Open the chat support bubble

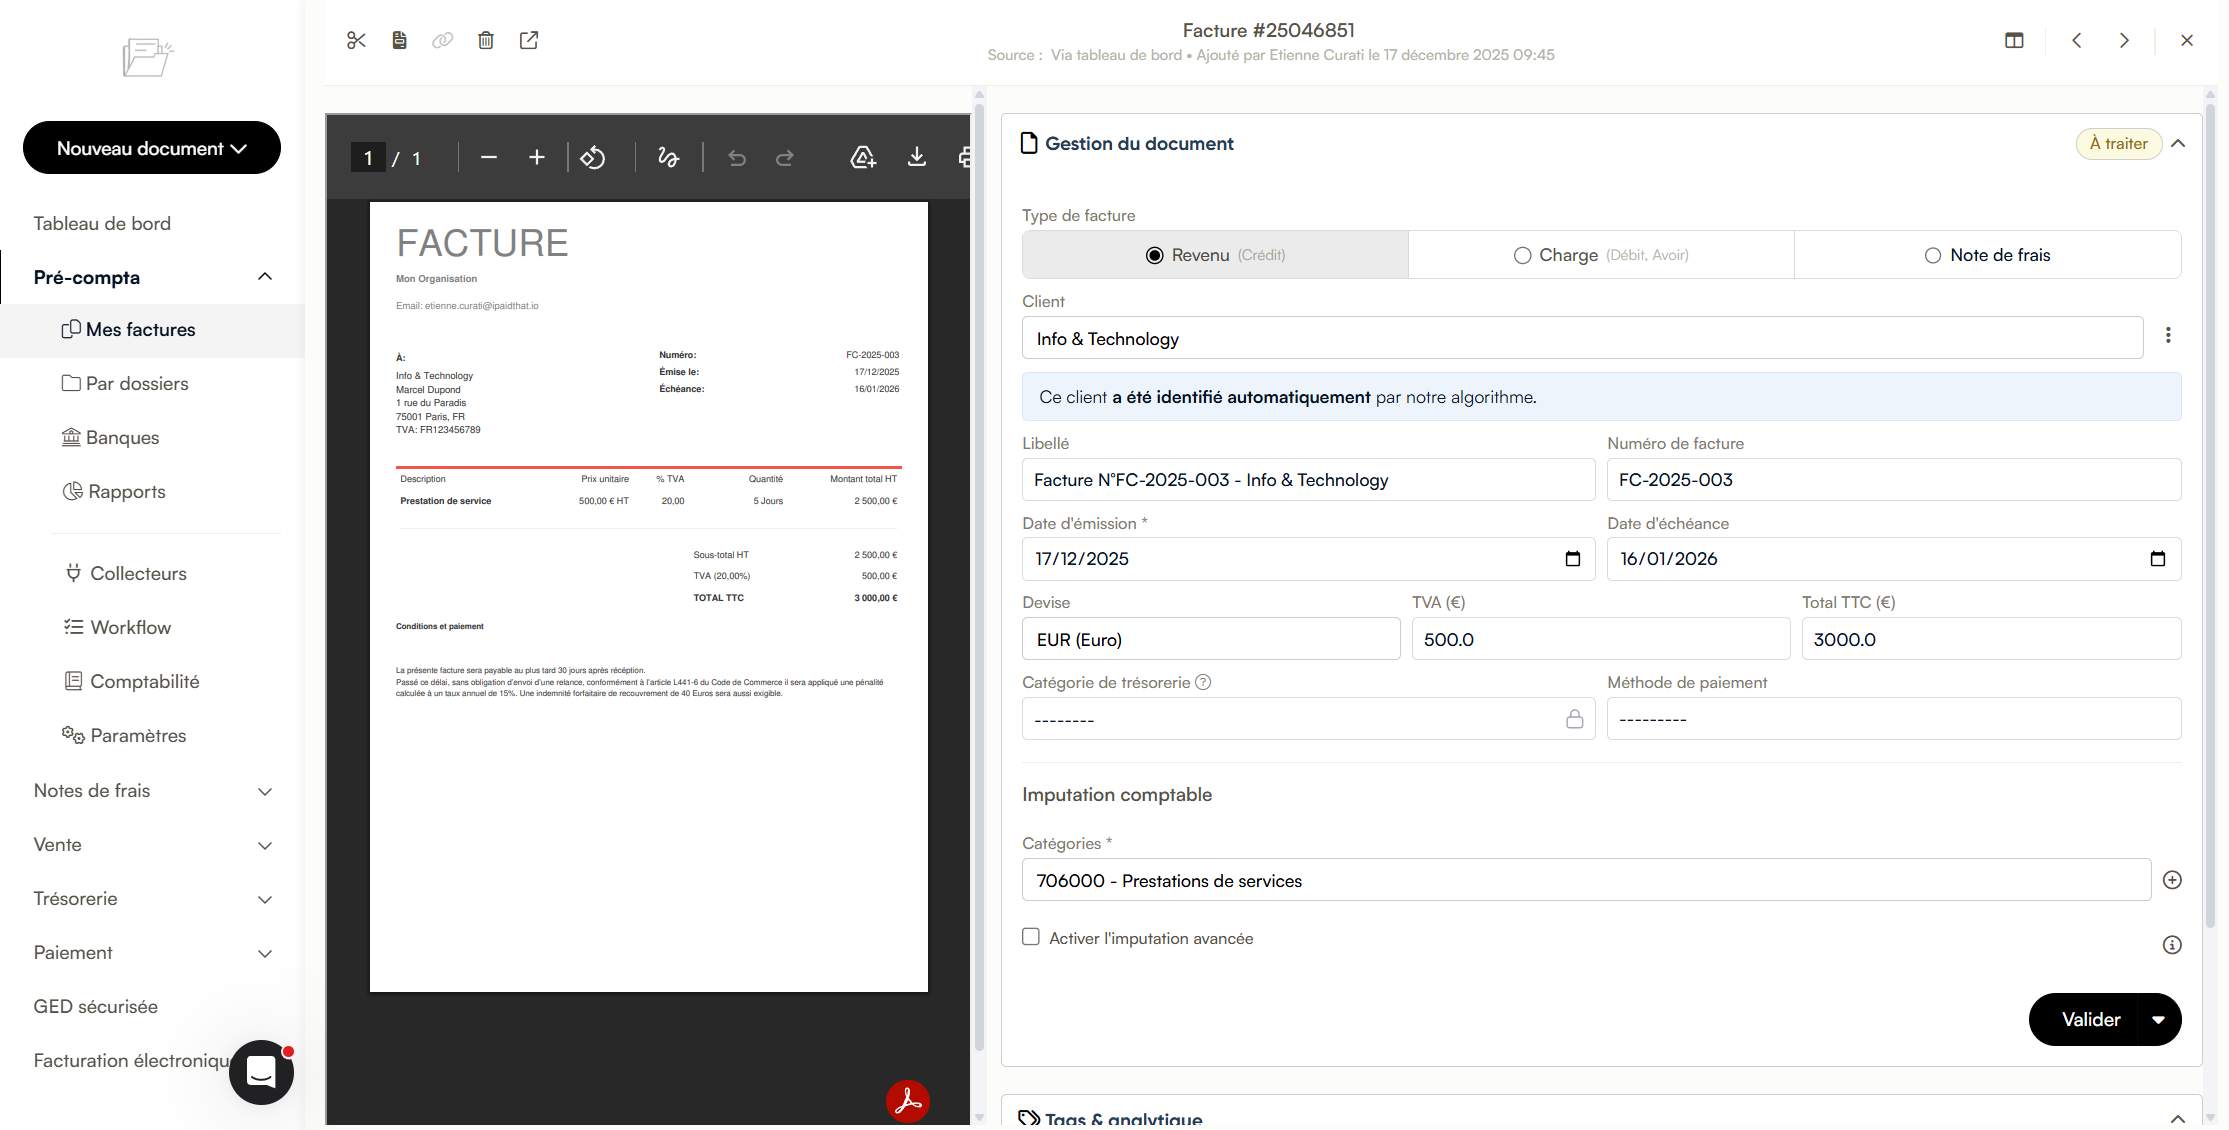tap(261, 1072)
